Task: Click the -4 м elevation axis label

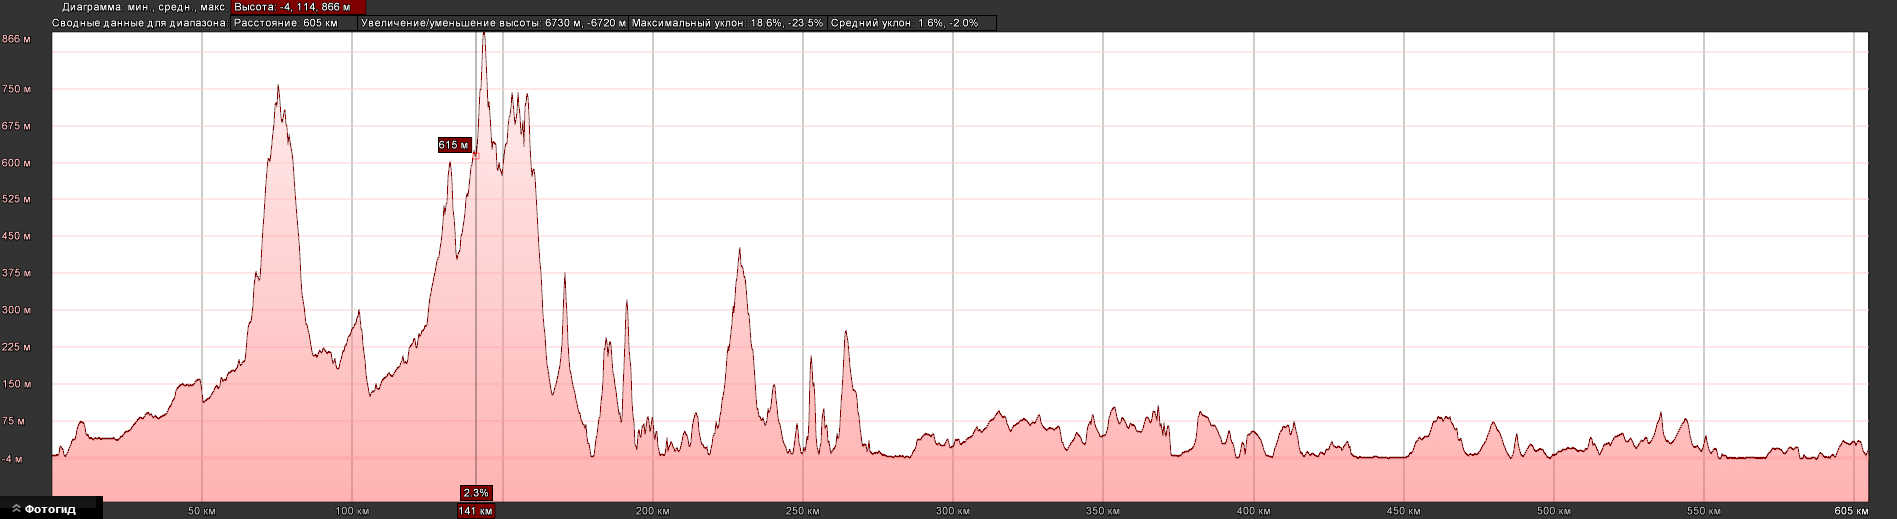Action: point(12,459)
